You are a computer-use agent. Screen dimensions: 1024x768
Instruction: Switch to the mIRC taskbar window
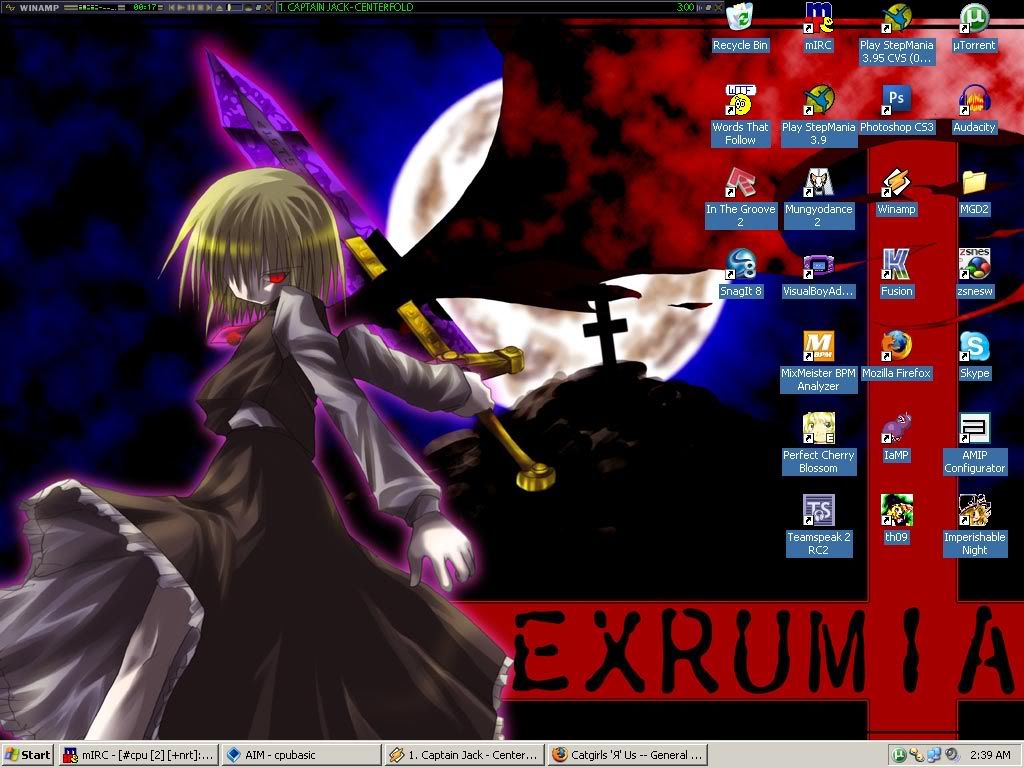(x=139, y=755)
